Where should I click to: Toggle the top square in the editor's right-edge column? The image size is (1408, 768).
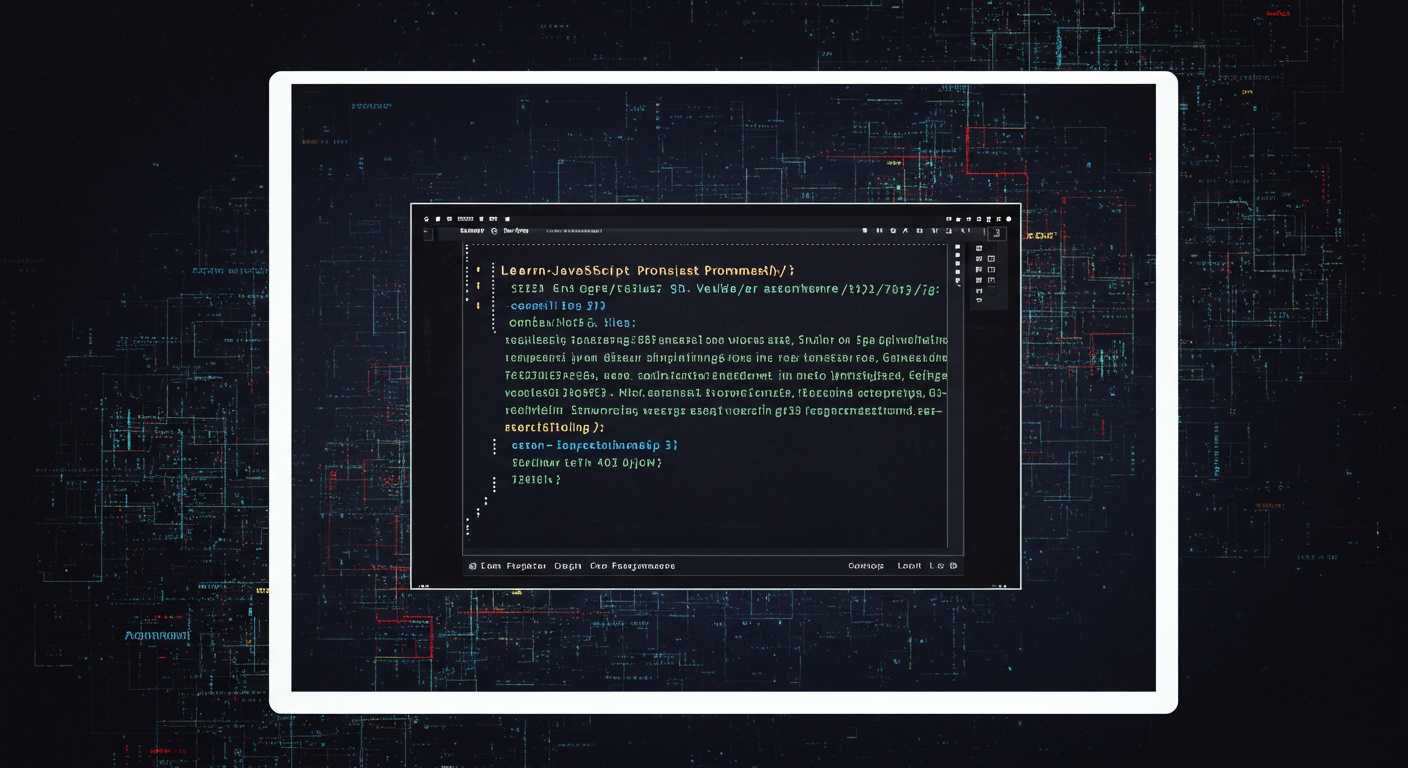click(x=957, y=247)
